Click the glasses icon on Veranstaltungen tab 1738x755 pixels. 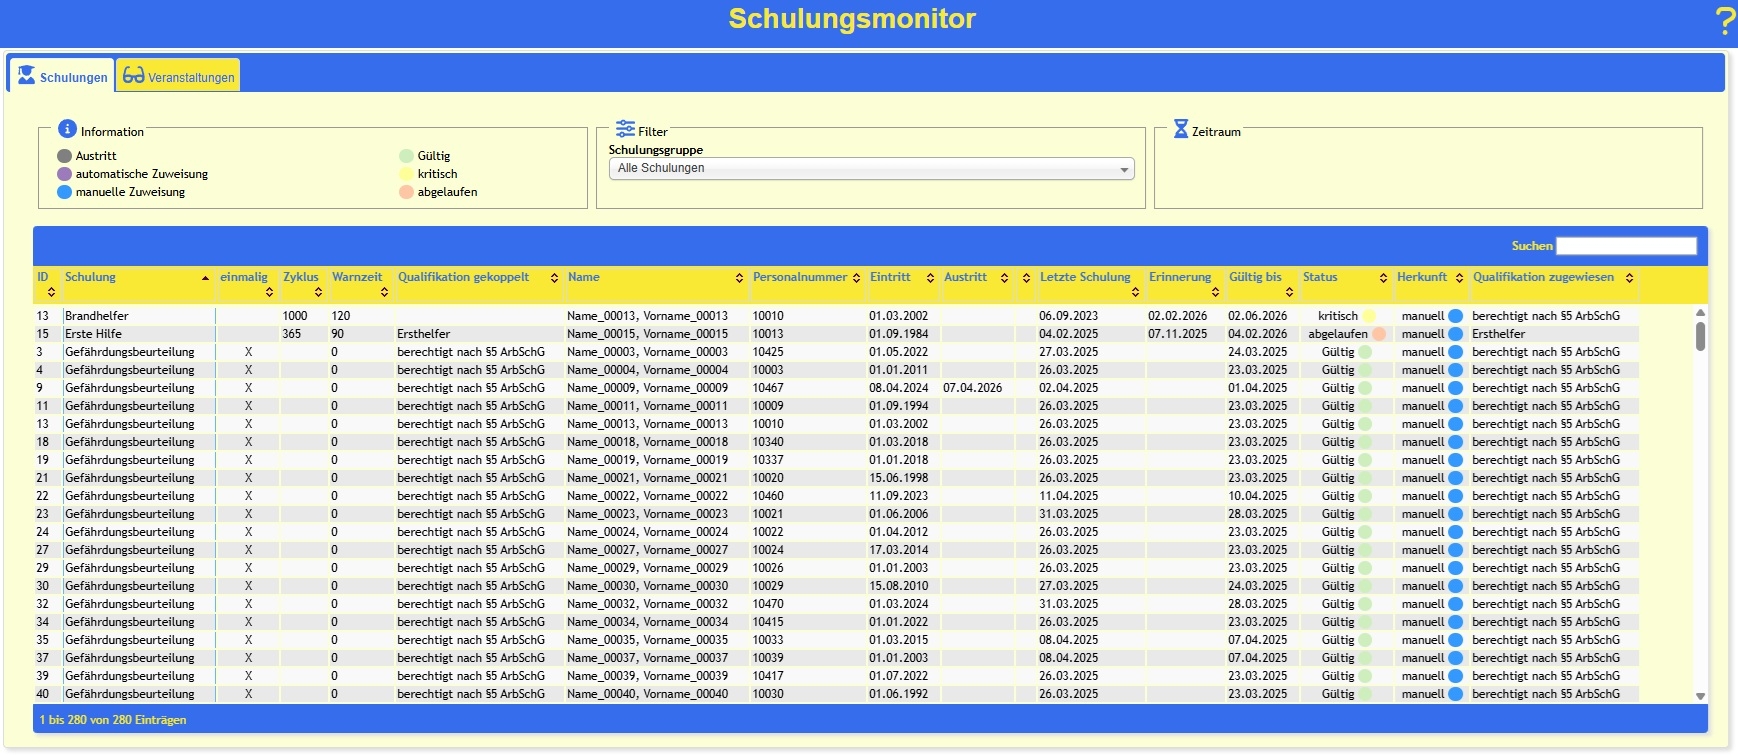[134, 75]
